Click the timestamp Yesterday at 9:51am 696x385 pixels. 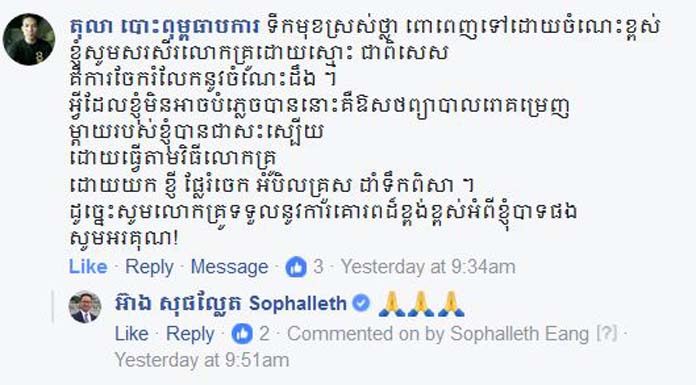coord(202,360)
